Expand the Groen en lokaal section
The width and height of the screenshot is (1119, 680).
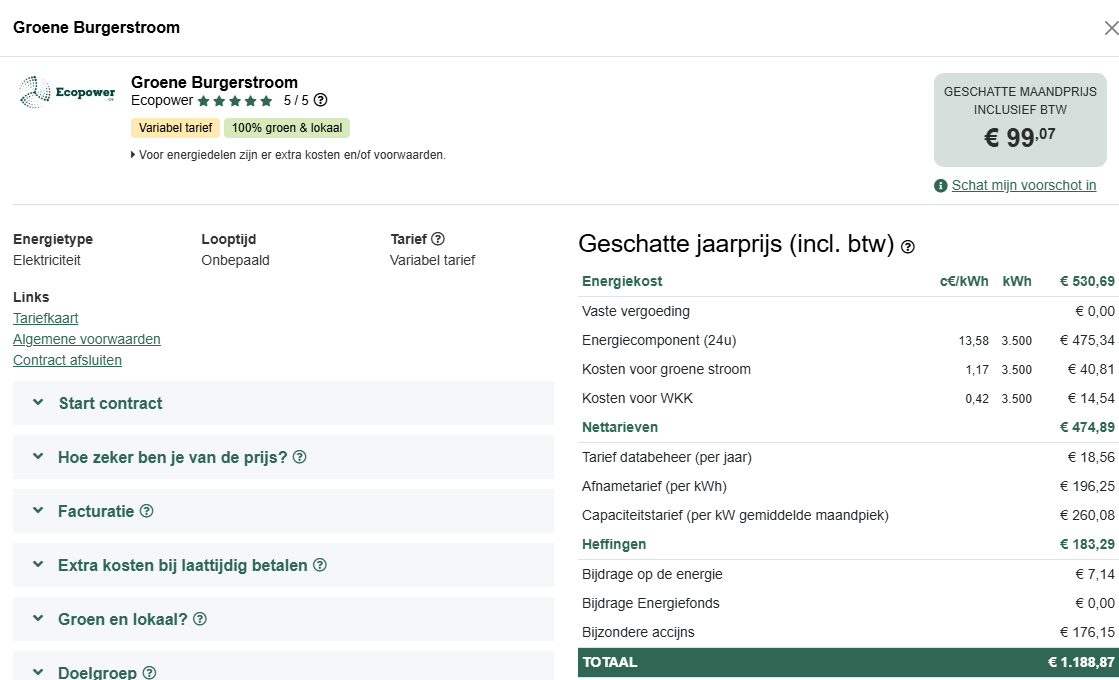coord(122,619)
